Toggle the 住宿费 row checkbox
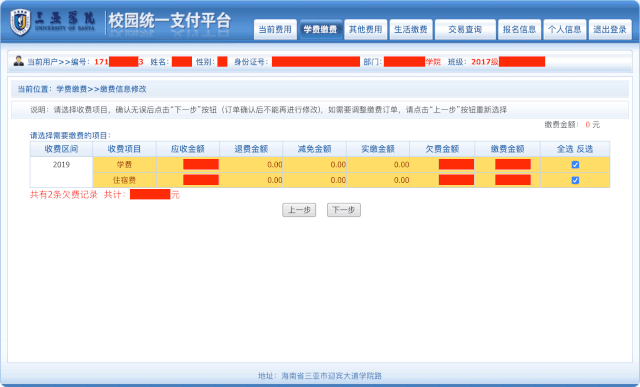The width and height of the screenshot is (640, 387). click(x=575, y=180)
